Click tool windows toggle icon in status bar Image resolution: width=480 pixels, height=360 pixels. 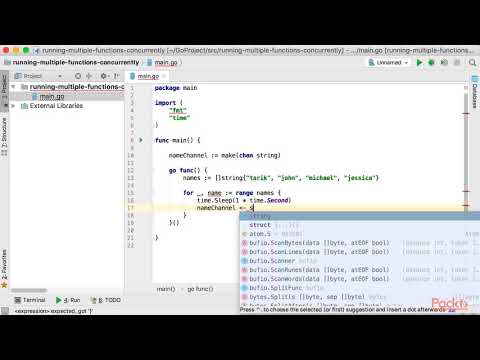click(x=5, y=311)
